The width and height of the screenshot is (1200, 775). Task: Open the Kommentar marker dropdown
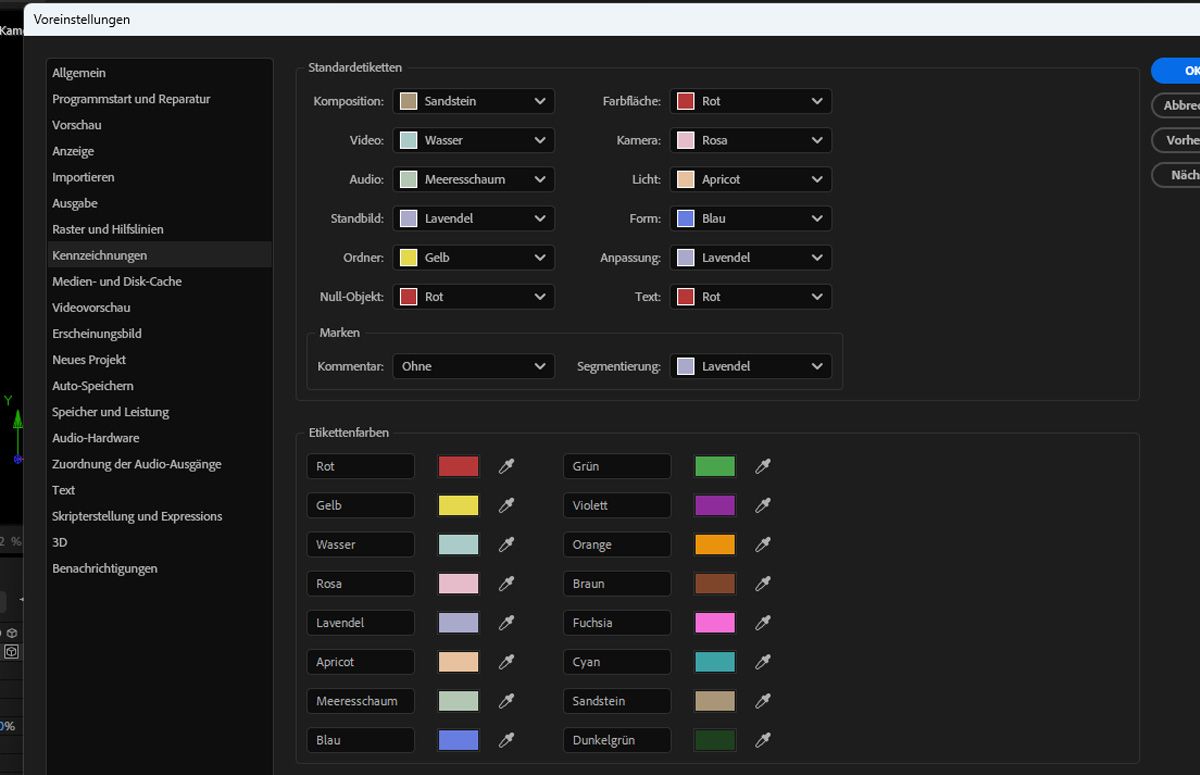pos(474,366)
